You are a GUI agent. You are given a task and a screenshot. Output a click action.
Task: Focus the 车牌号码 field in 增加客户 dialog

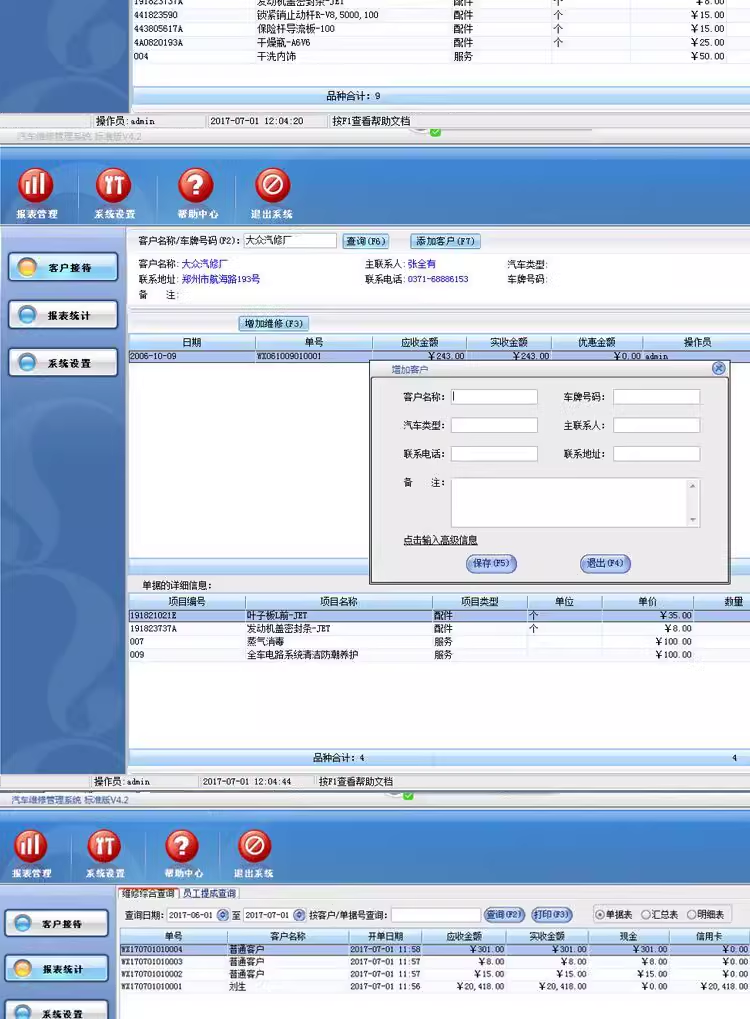click(x=656, y=396)
